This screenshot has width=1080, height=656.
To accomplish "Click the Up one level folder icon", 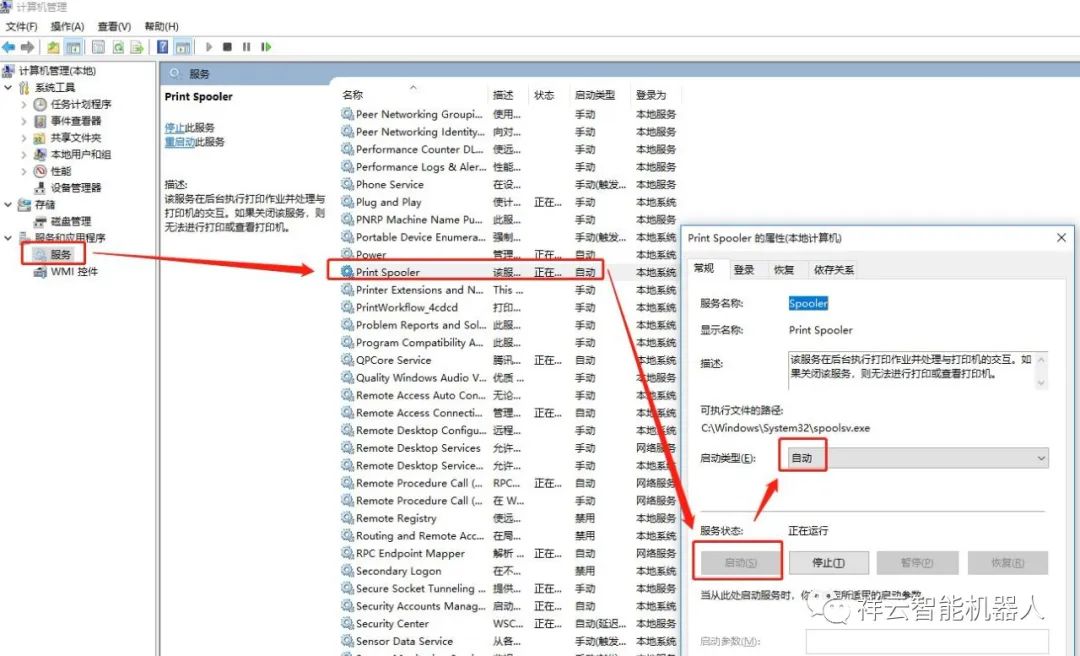I will tap(53, 47).
